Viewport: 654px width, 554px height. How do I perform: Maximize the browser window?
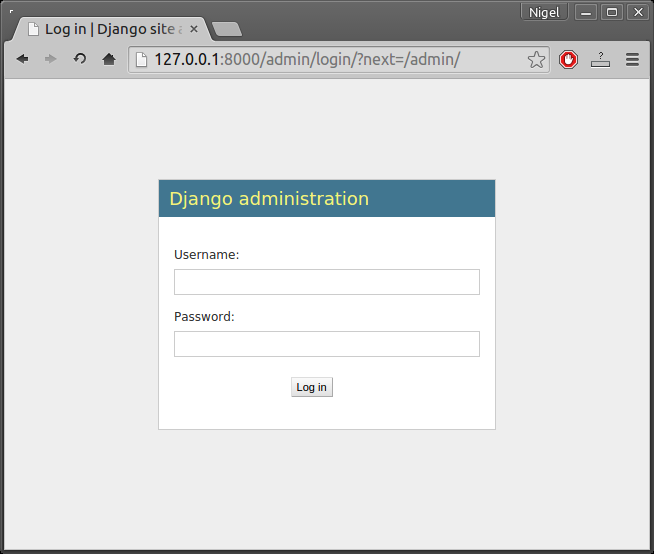(611, 13)
